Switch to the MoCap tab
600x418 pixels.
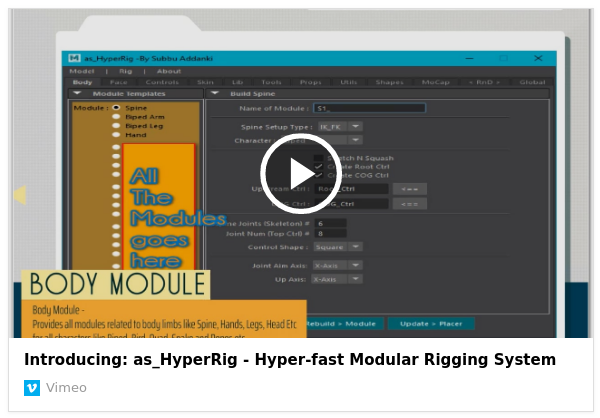point(435,82)
